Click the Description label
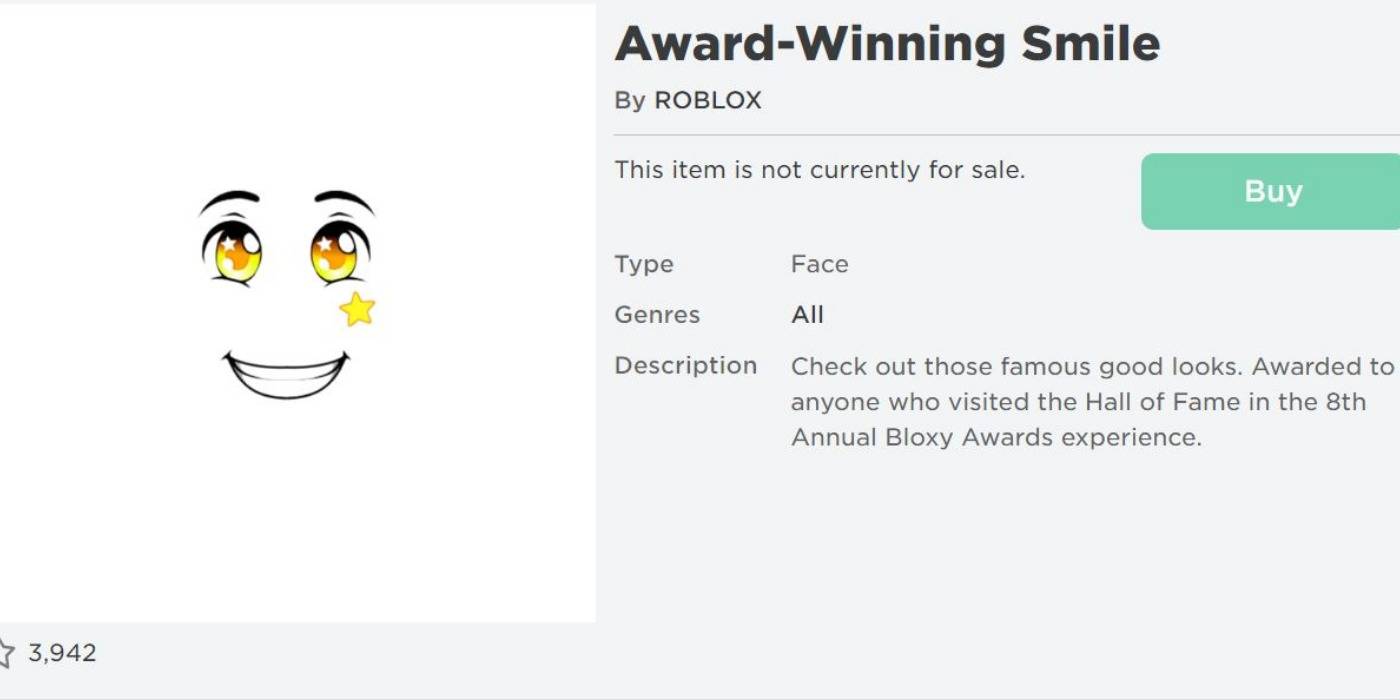This screenshot has height=700, width=1400. point(685,366)
